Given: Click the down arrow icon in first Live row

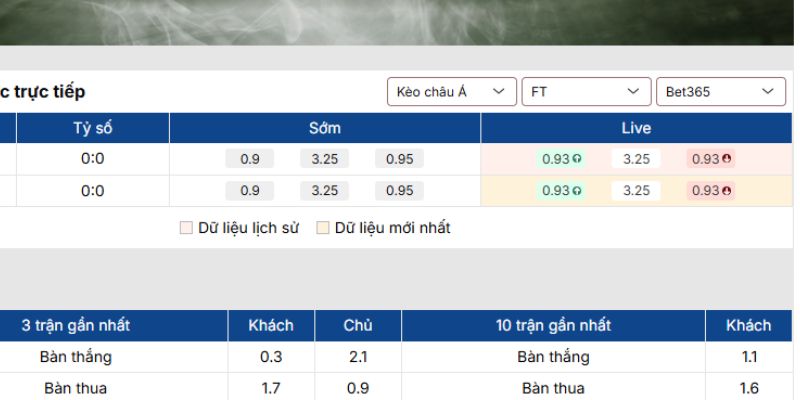Looking at the screenshot, I should point(727,159).
